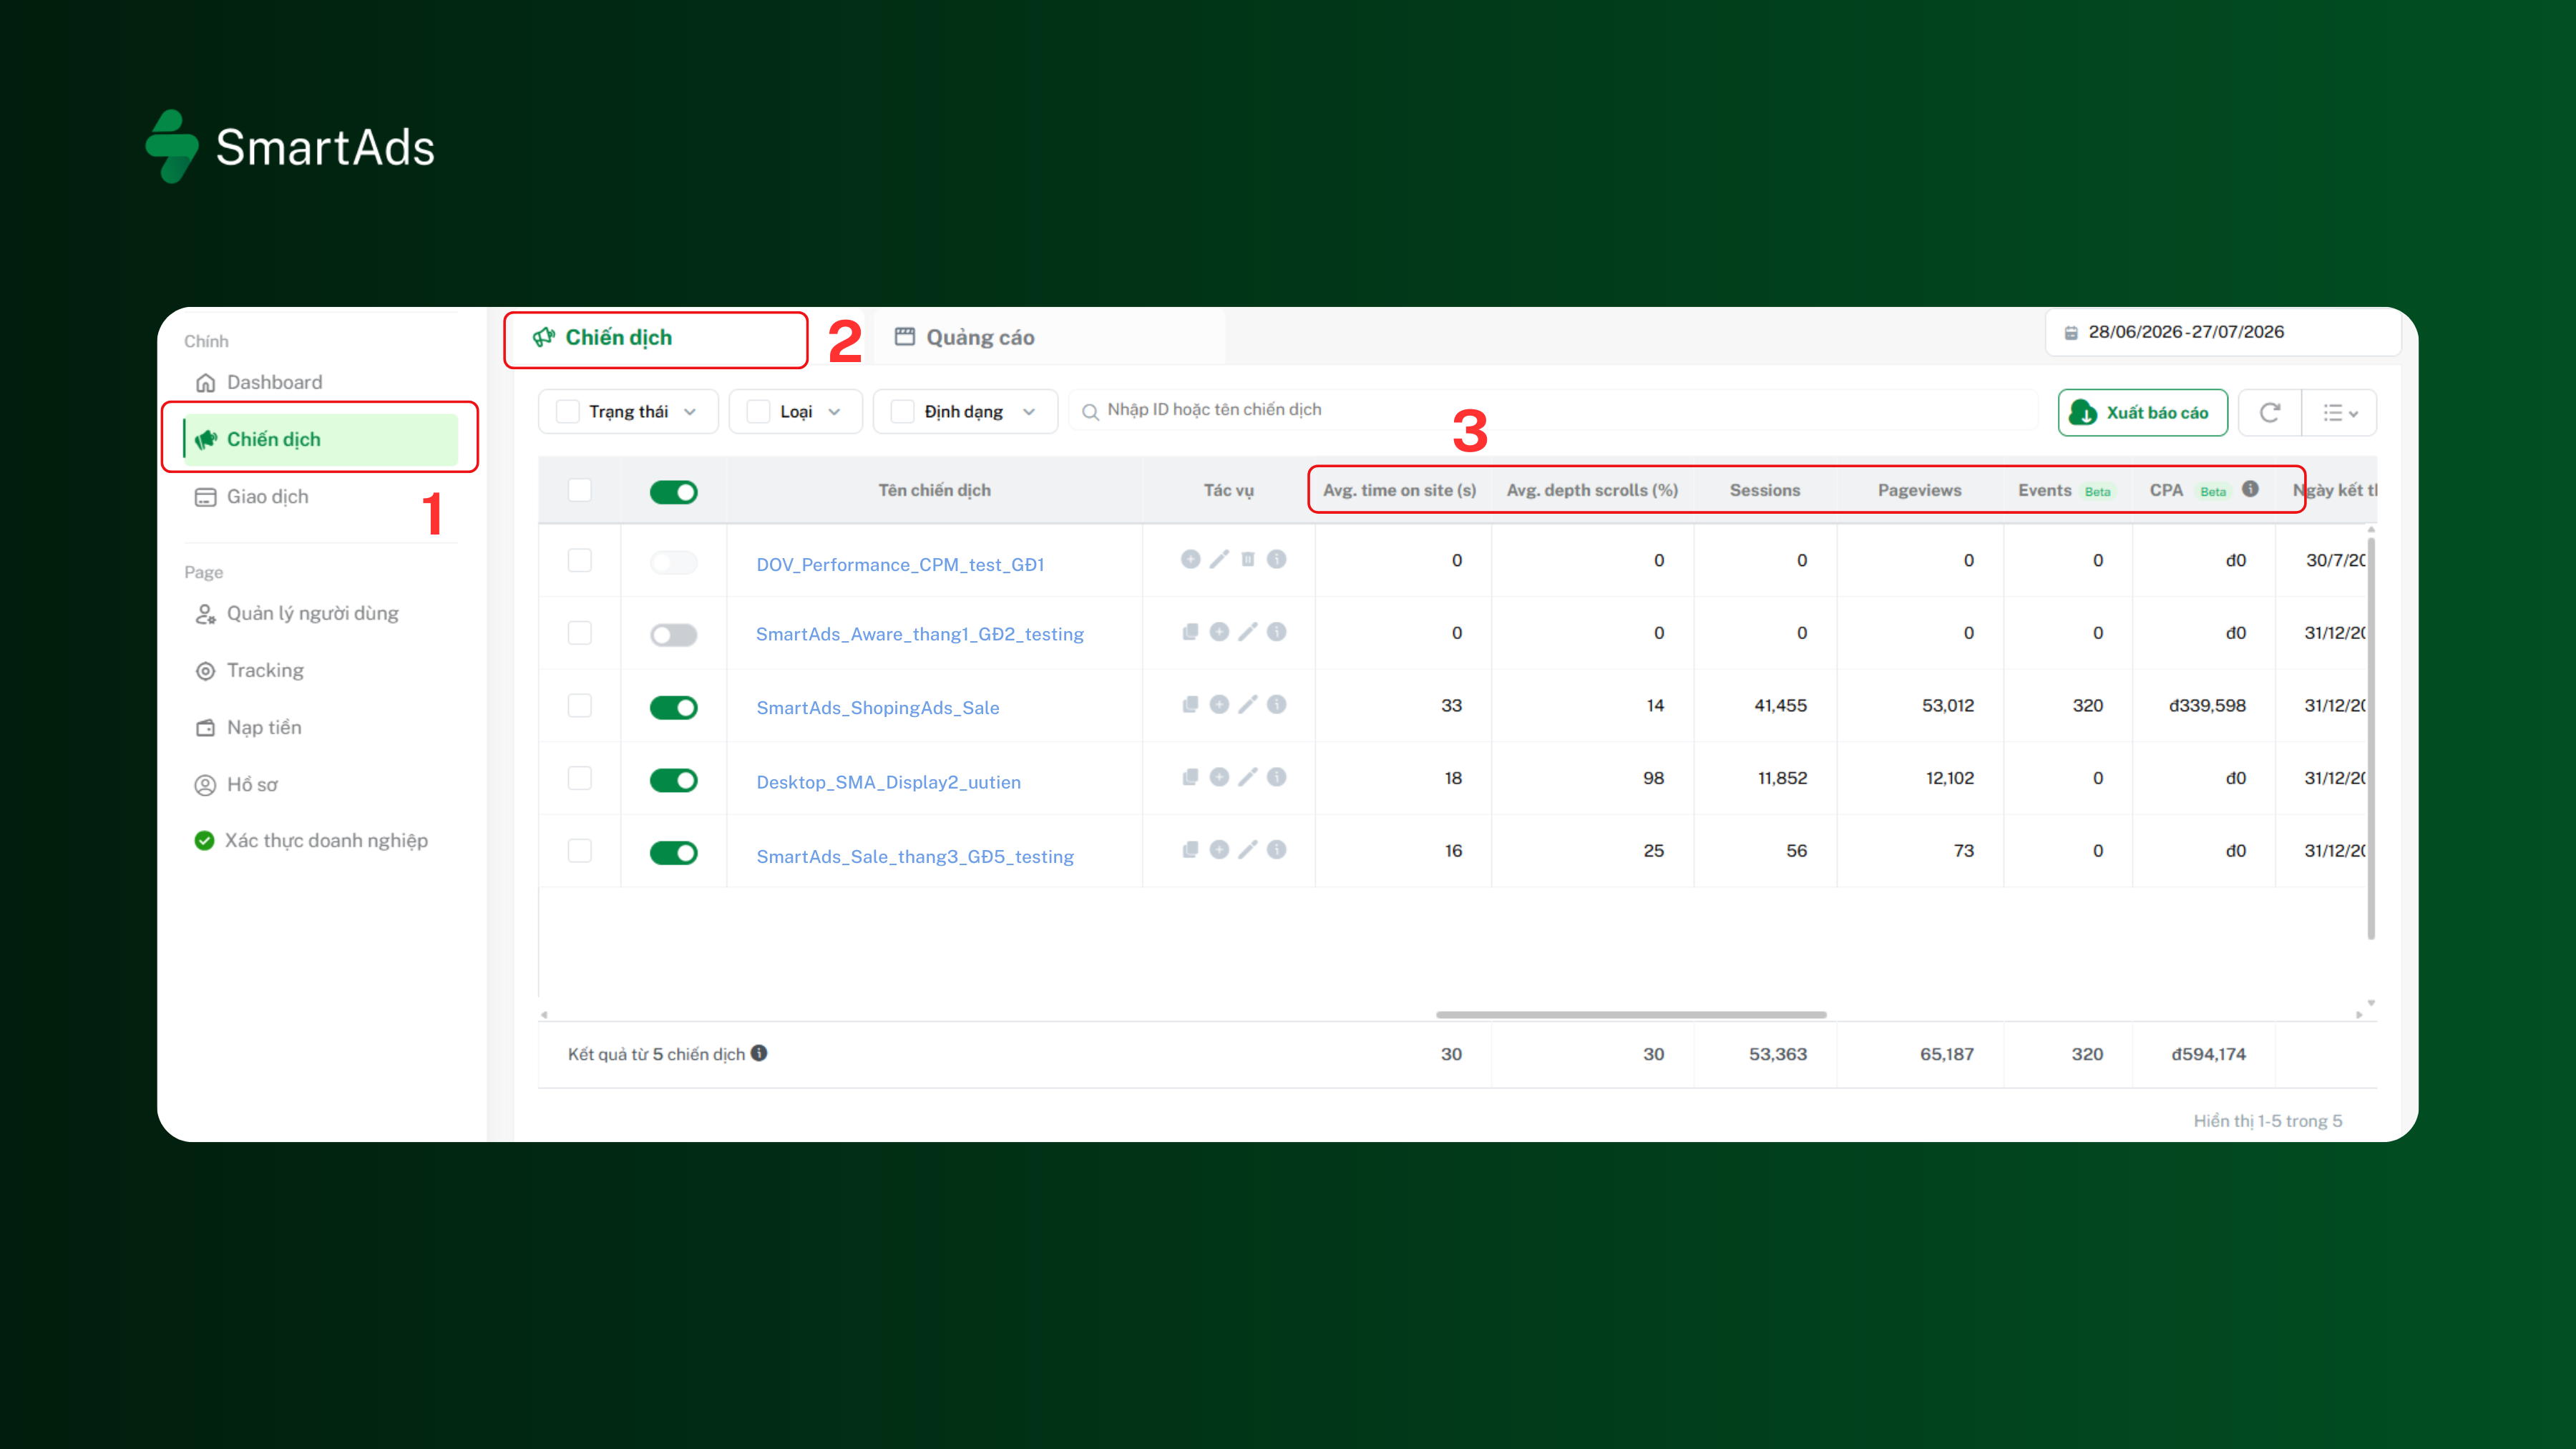Tick the select-all header checkbox
Viewport: 2576px width, 1449px height.
tap(580, 490)
